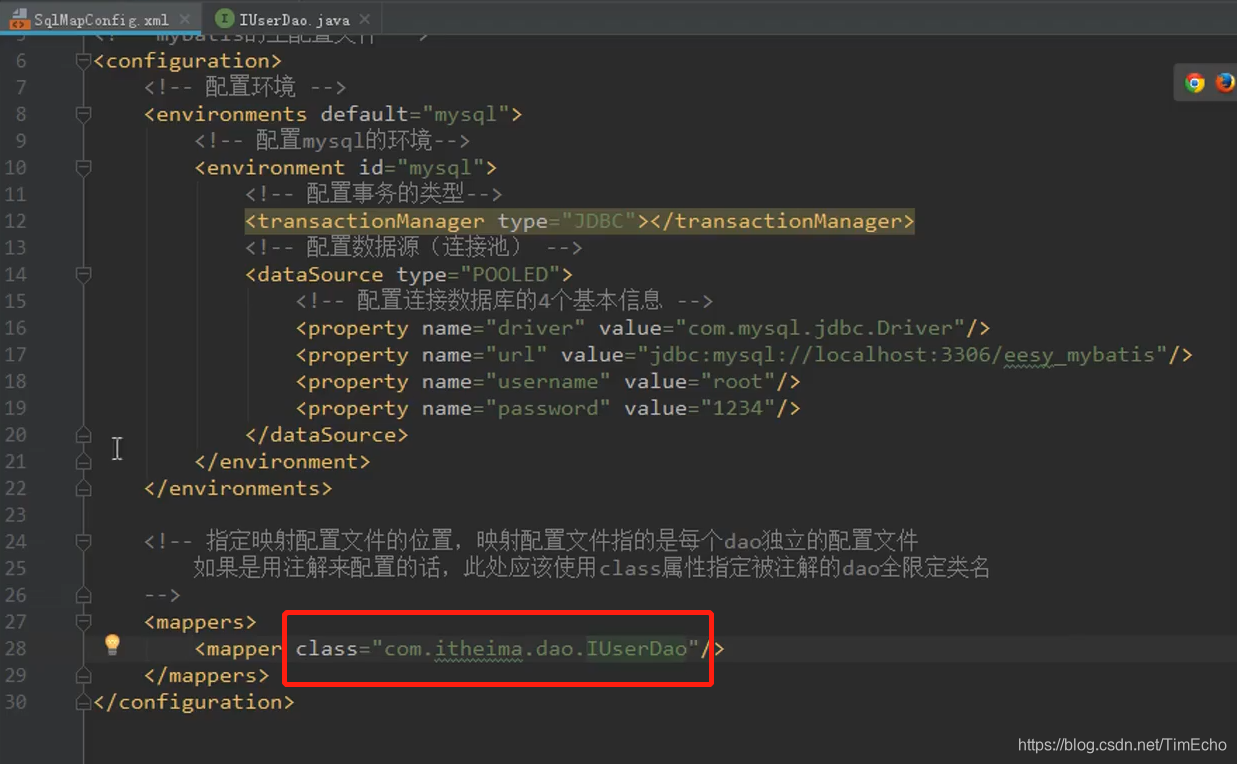Collapse fold marker at closing mappers line 29
Image resolution: width=1237 pixels, height=764 pixels.
click(83, 675)
